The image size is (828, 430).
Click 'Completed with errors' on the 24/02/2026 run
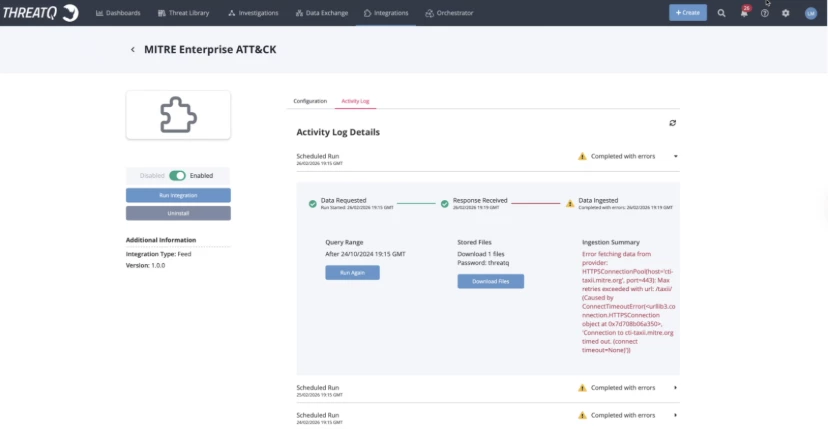pos(623,415)
